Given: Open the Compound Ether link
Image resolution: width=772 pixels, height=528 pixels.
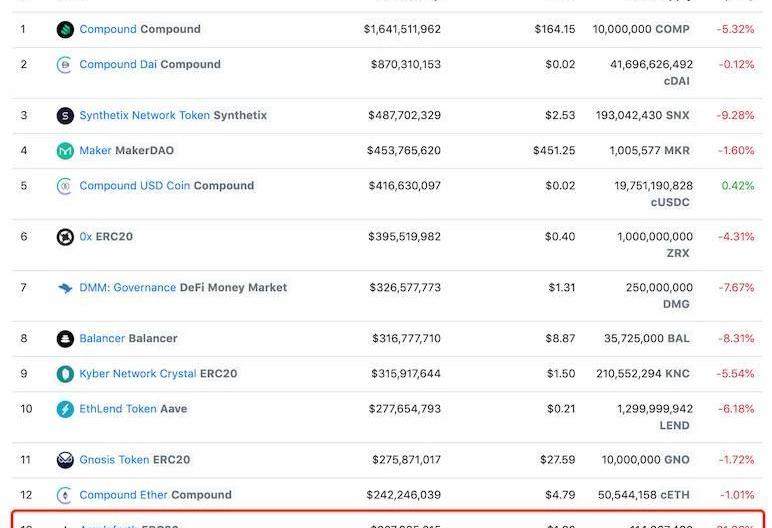Looking at the screenshot, I should (x=124, y=495).
